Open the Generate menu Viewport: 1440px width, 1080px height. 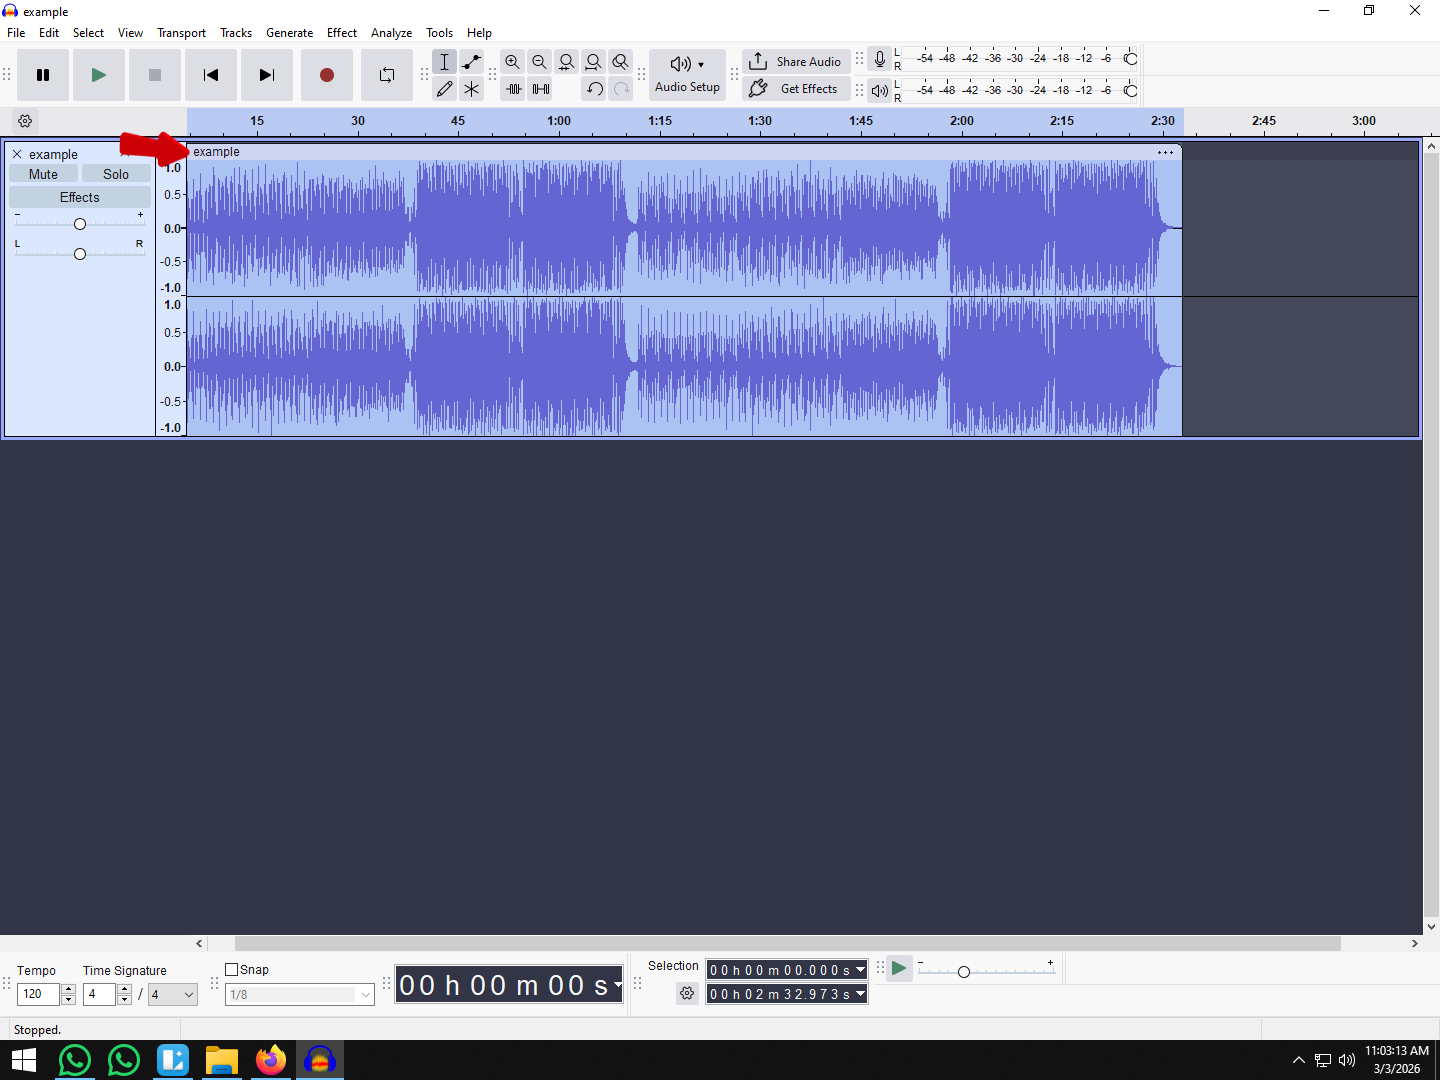289,33
